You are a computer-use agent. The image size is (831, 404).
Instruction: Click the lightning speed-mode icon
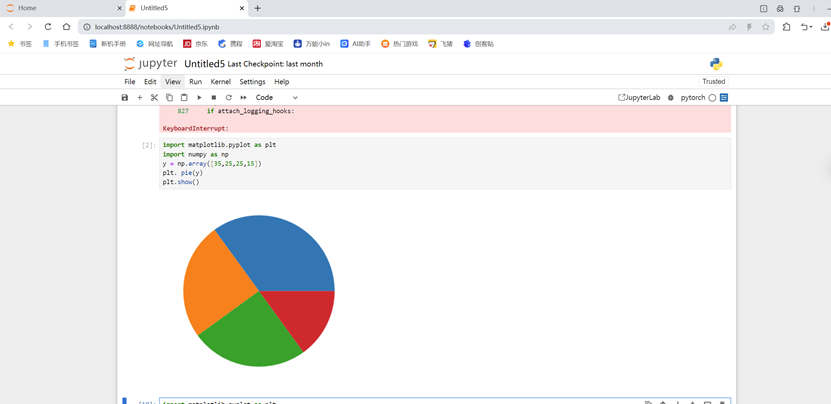point(749,27)
